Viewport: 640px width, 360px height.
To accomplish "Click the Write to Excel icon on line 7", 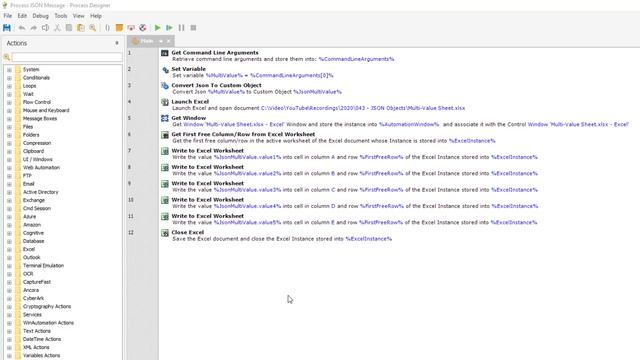I will pyautogui.click(x=165, y=151).
